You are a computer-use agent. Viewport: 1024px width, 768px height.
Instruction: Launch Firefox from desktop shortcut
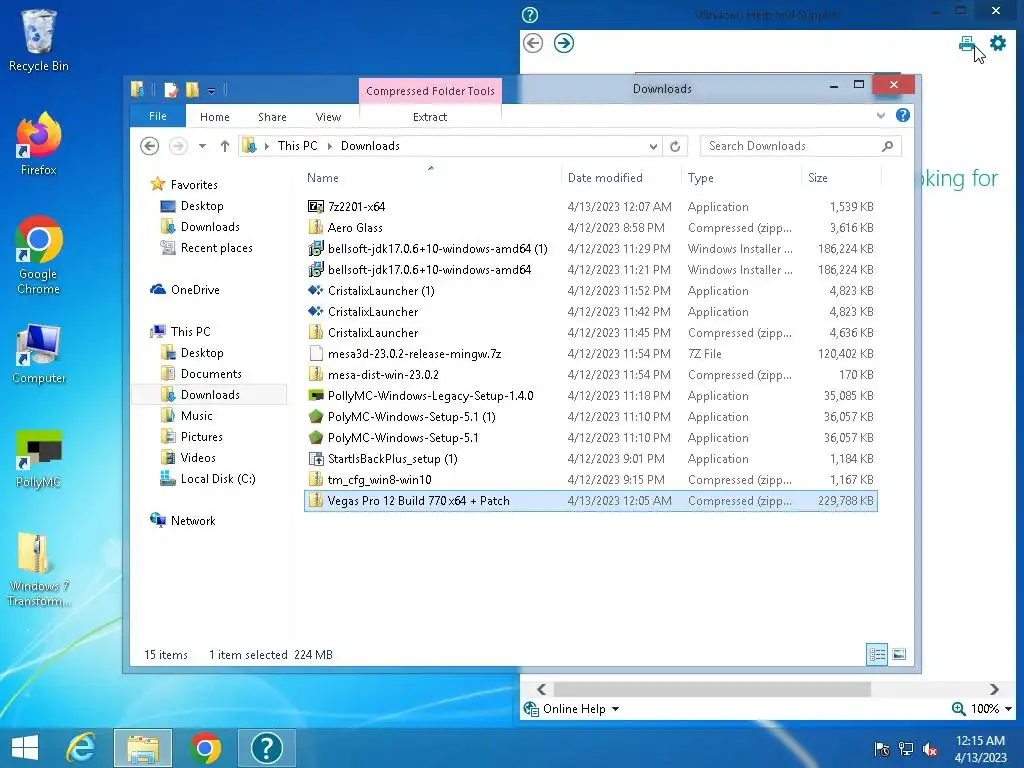point(39,144)
